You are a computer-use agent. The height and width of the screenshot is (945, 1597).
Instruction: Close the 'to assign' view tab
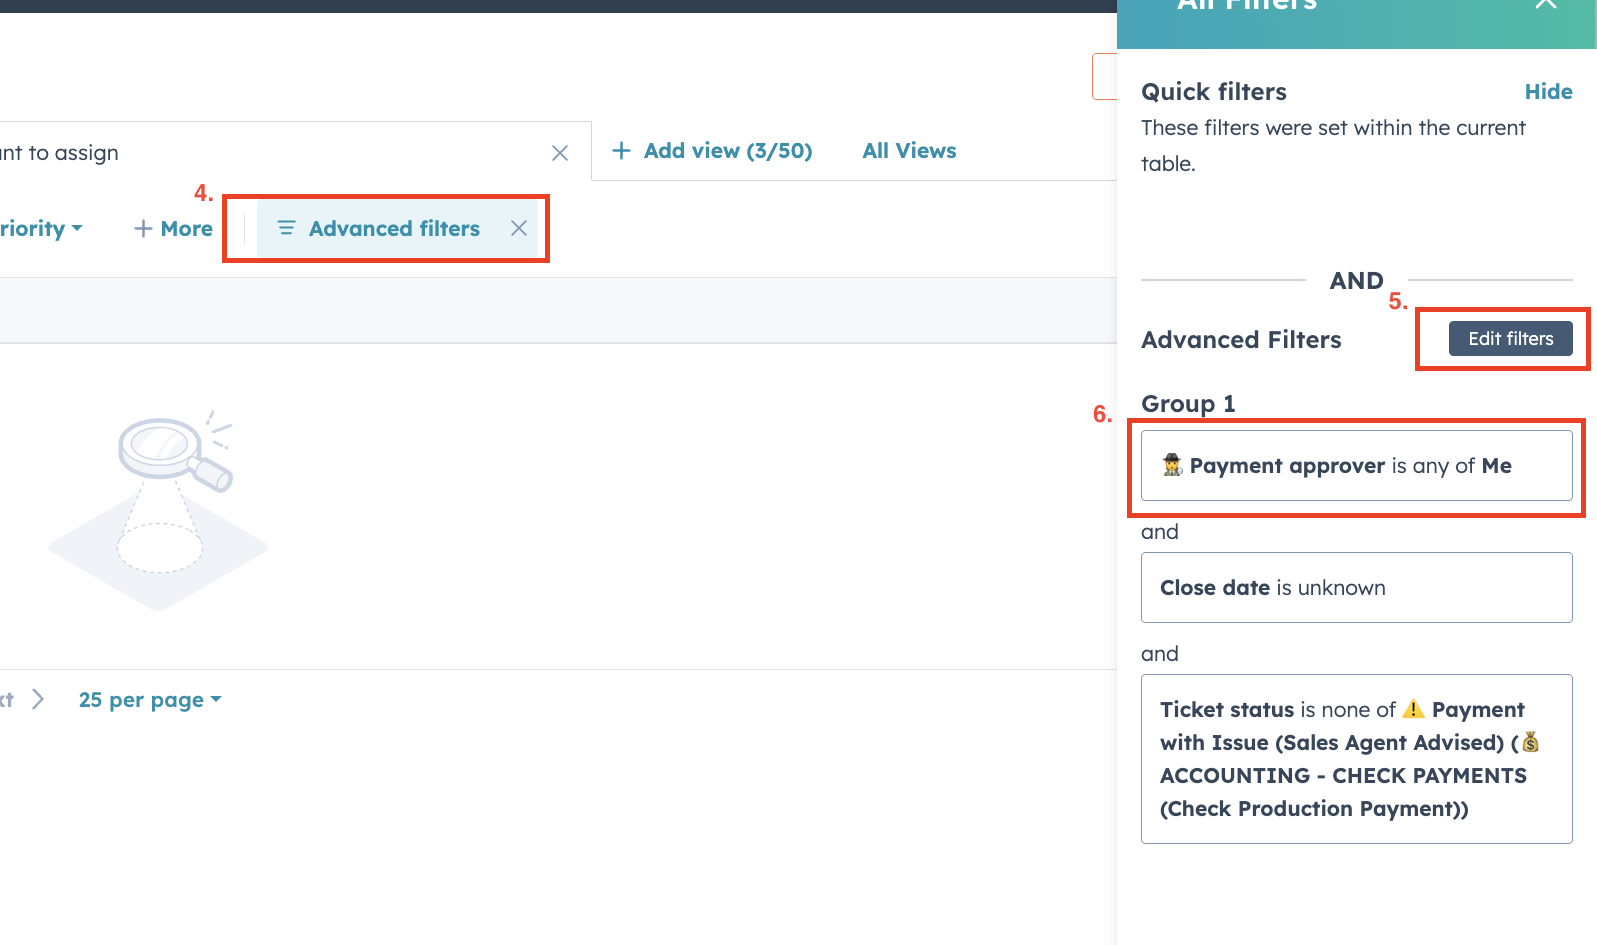[x=560, y=153]
